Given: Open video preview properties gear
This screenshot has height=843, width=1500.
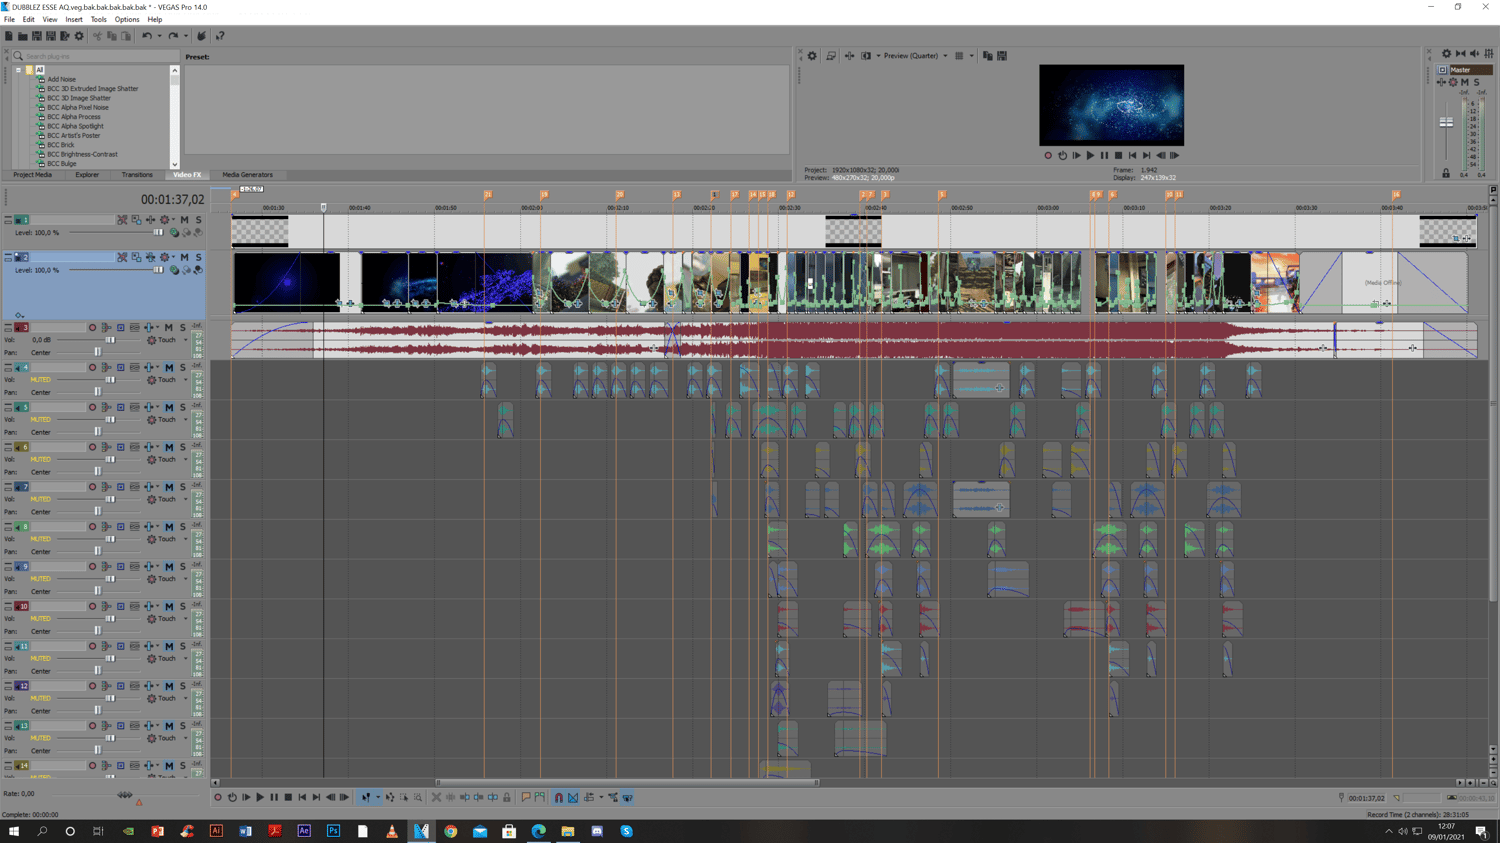Looking at the screenshot, I should pos(812,56).
